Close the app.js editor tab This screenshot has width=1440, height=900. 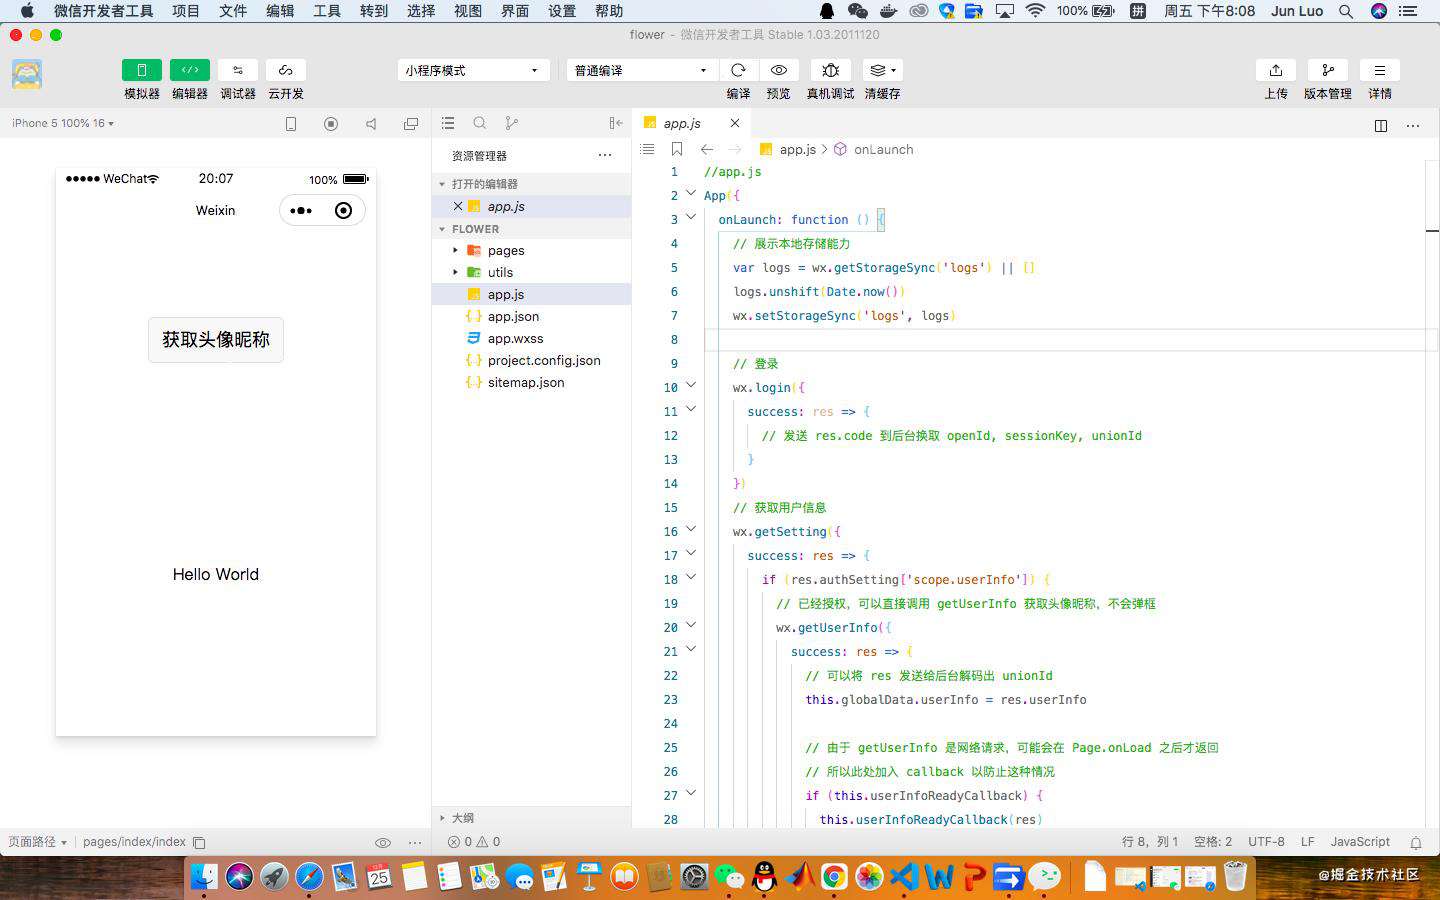735,123
